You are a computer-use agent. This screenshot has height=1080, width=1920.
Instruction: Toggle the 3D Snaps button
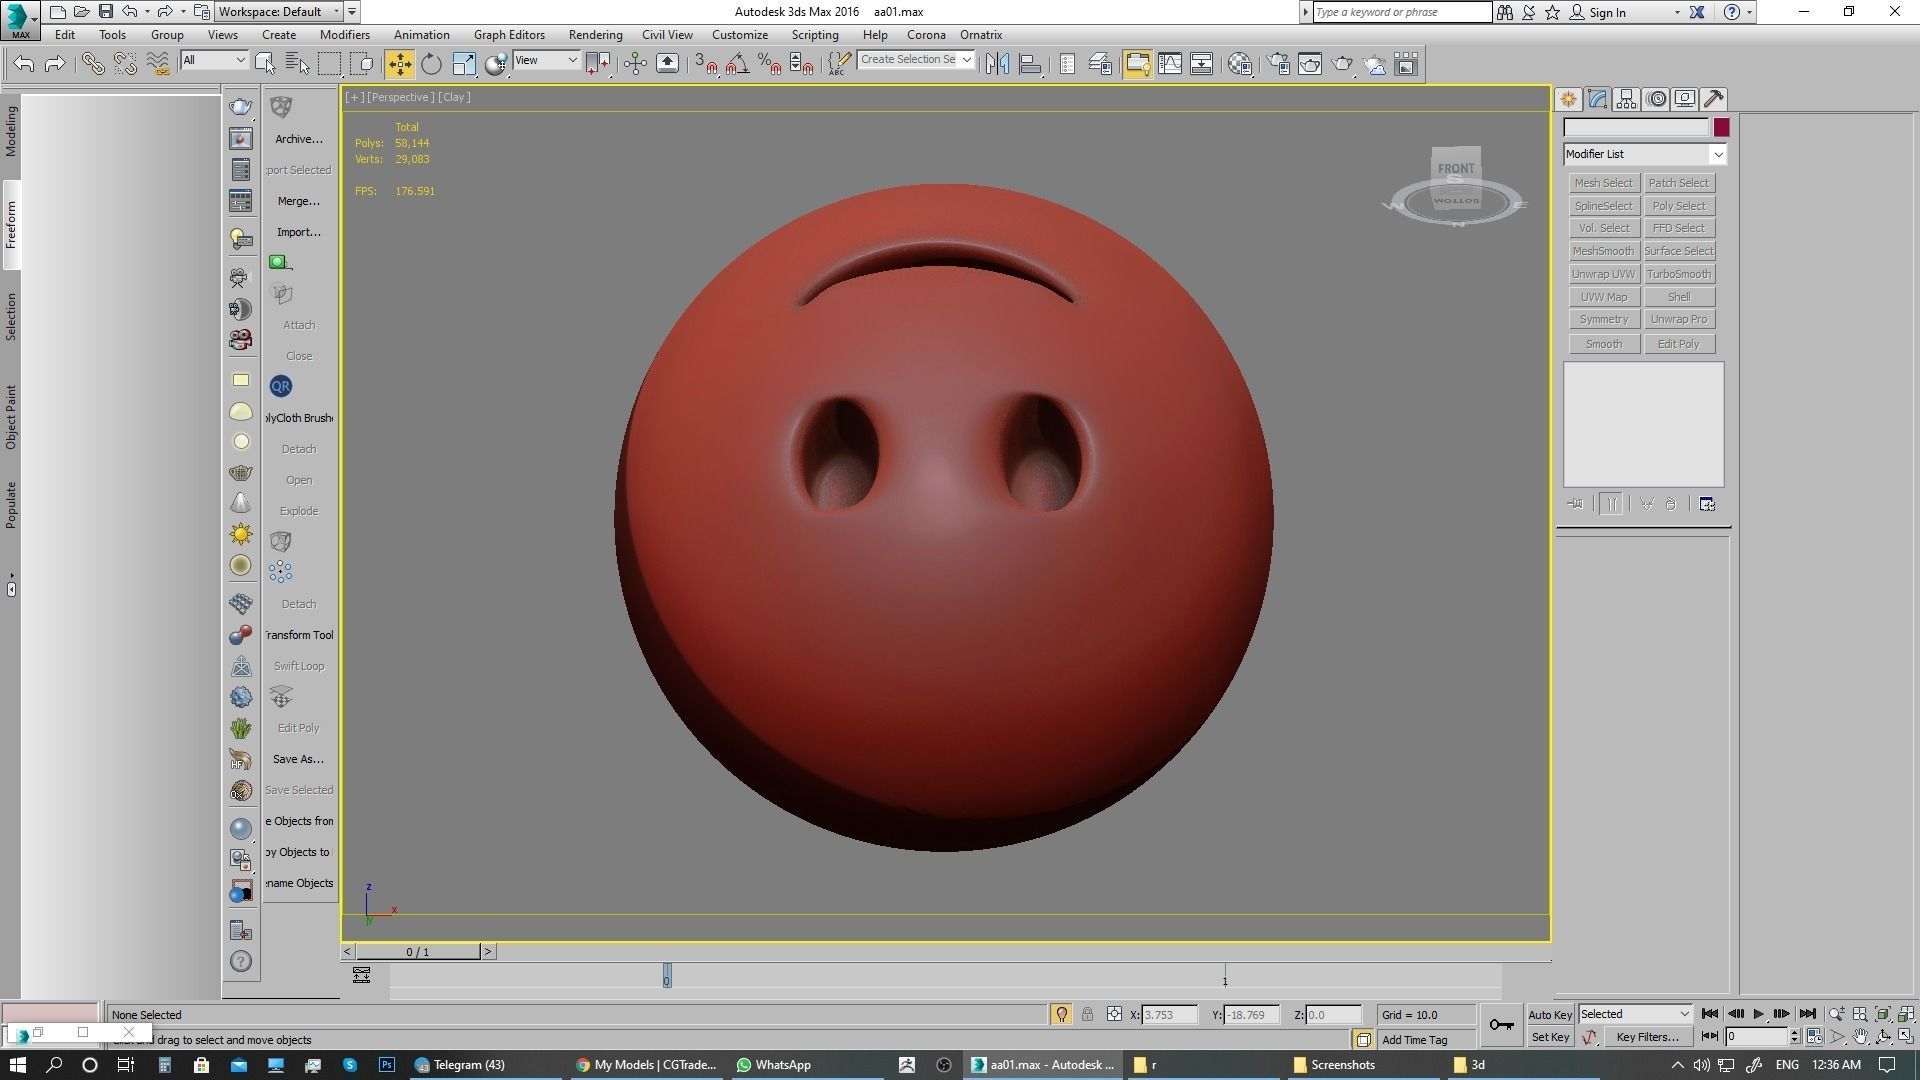point(706,64)
